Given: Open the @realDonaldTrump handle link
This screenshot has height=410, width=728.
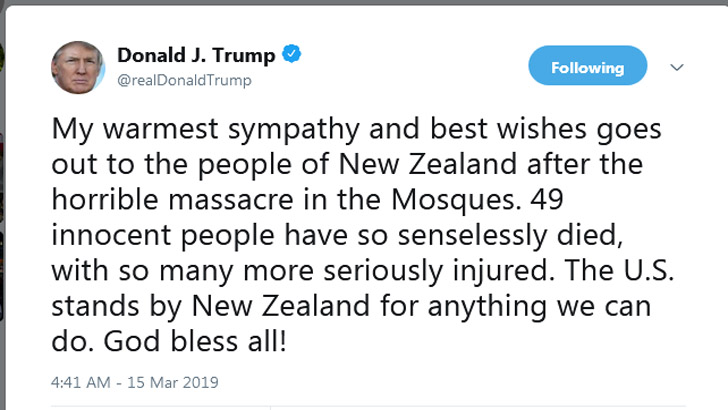Looking at the screenshot, I should 184,80.
